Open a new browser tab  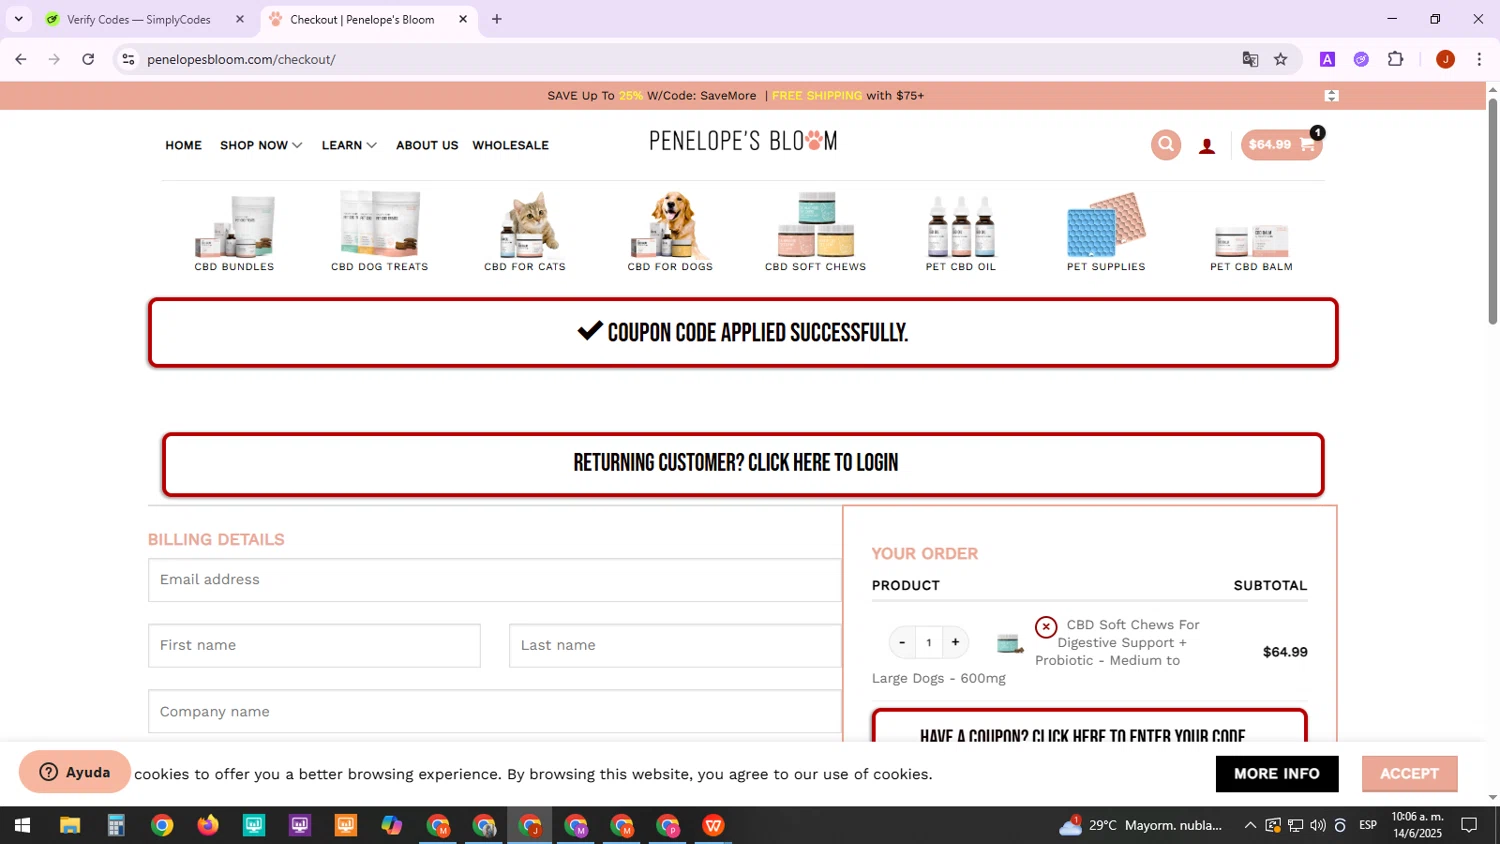point(497,19)
